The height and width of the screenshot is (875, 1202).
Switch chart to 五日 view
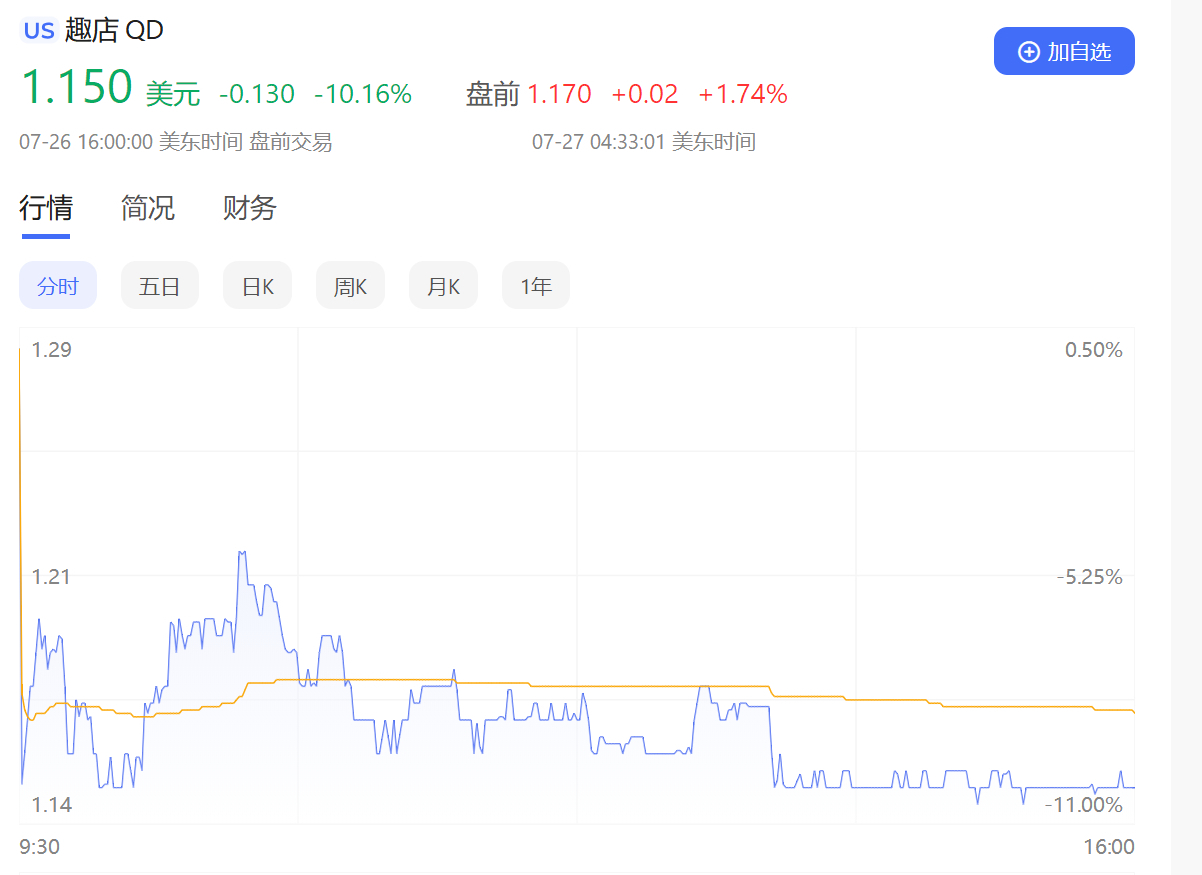(x=160, y=287)
